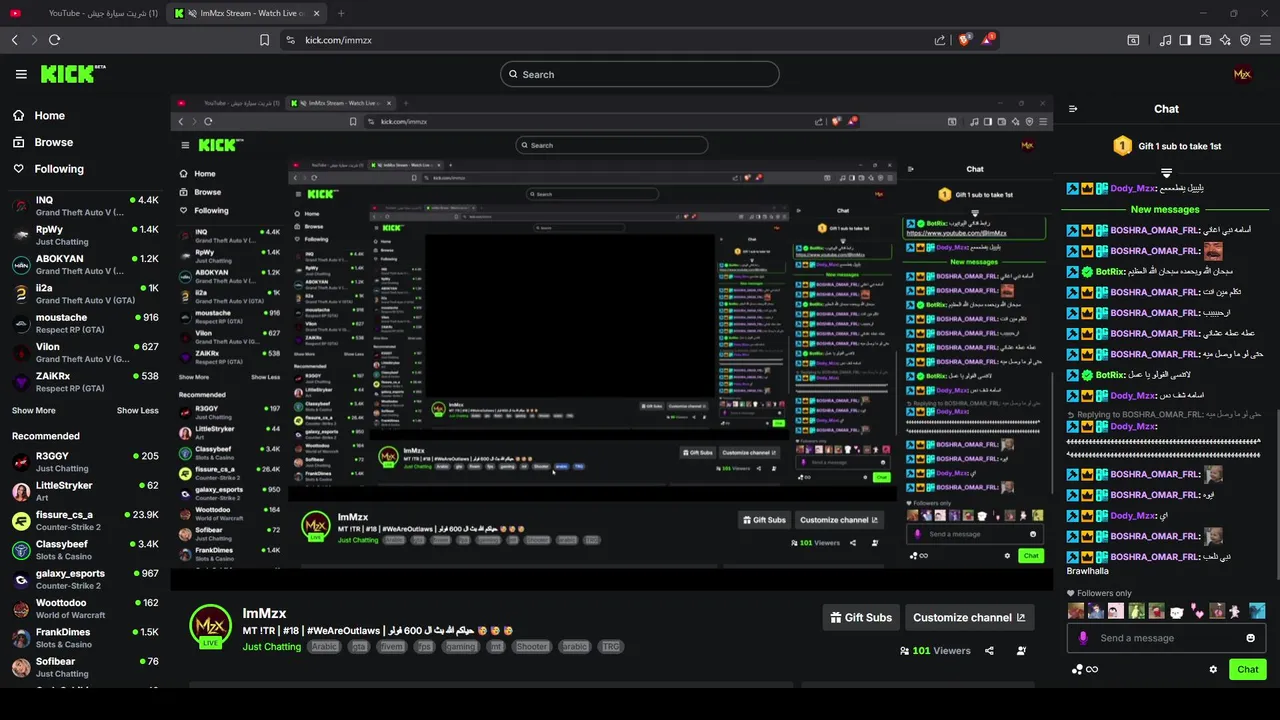Select the ImMzx Stream browser tab
1280x720 pixels.
[246, 13]
